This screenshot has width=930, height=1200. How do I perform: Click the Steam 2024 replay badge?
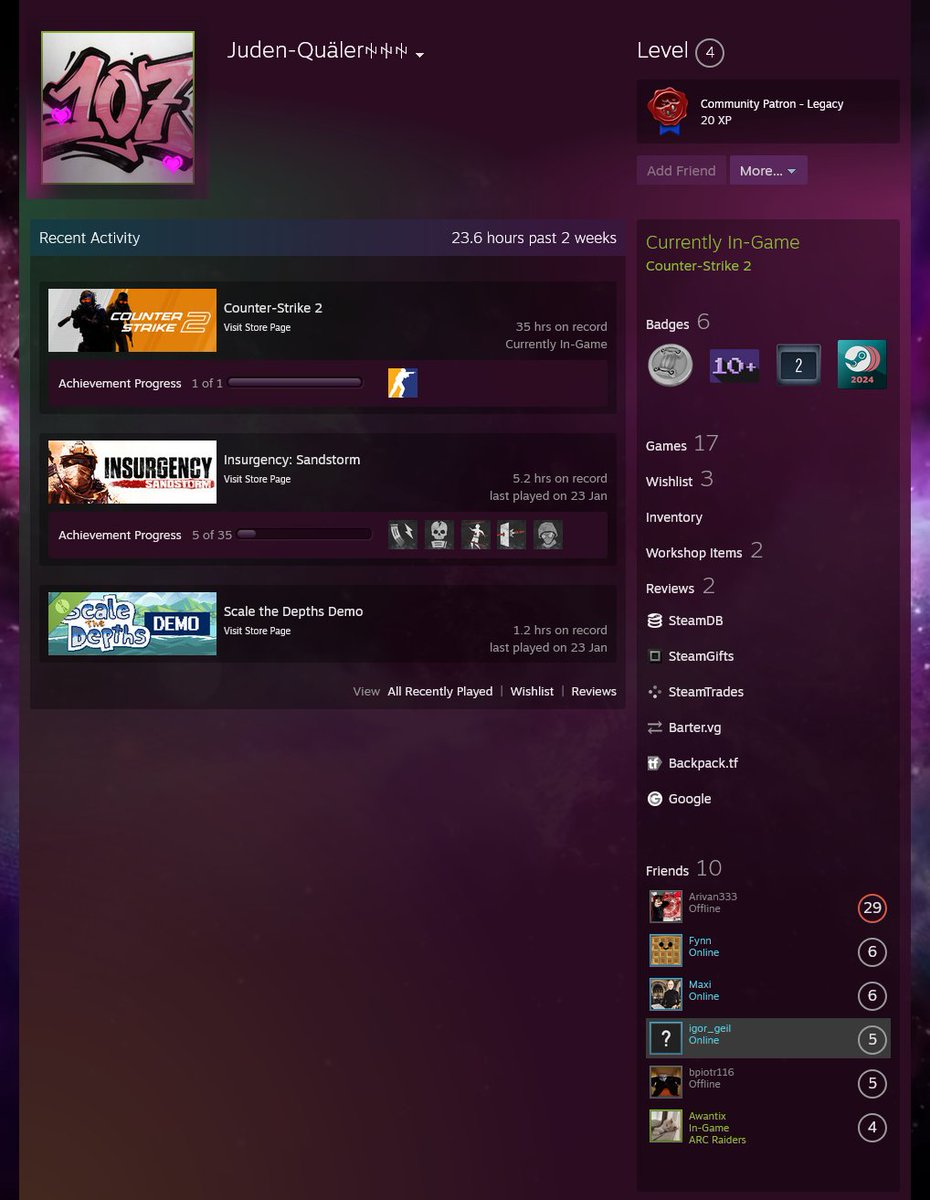pos(862,365)
